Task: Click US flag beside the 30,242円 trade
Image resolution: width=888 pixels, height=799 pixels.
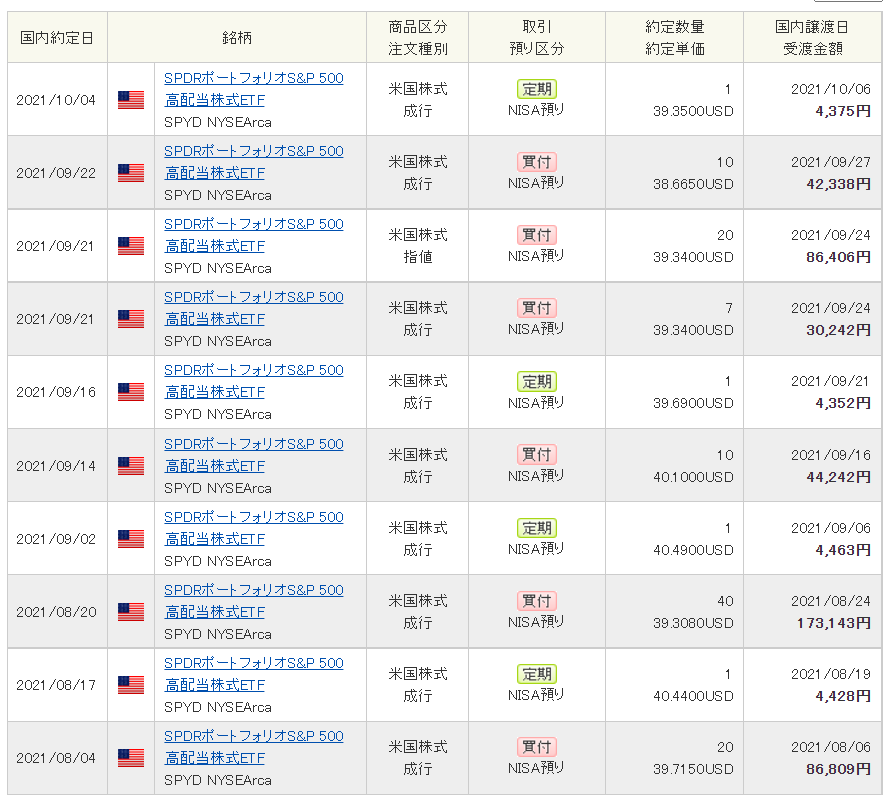Action: click(131, 319)
